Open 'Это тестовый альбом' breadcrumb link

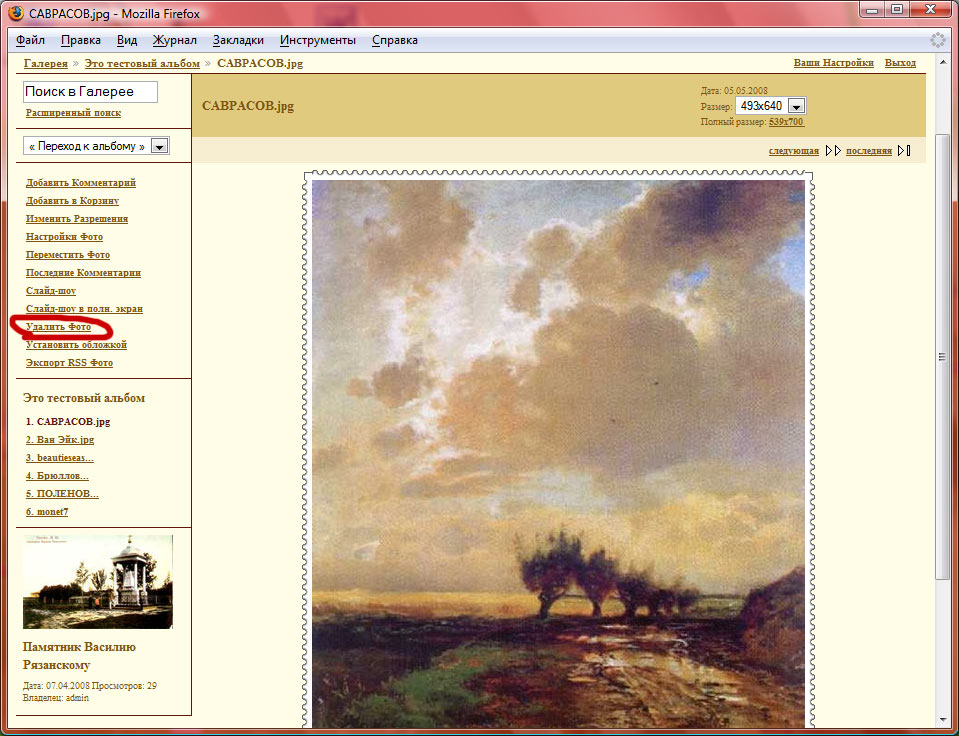coord(142,63)
